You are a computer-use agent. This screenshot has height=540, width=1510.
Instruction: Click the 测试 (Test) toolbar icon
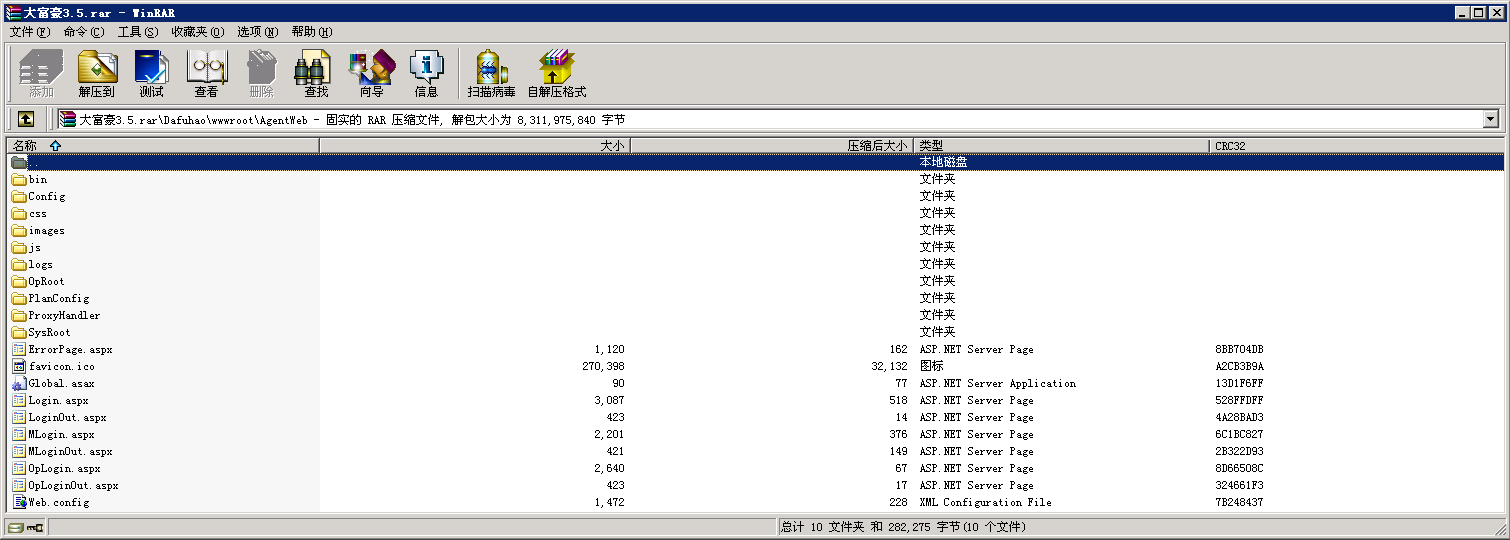pos(151,74)
